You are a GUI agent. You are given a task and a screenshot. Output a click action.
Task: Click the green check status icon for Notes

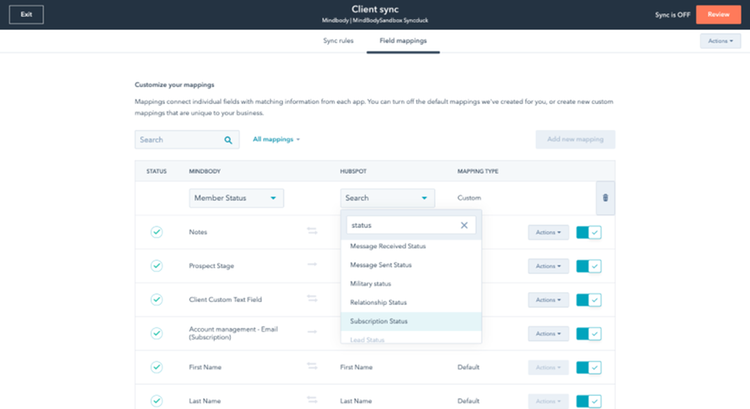(x=156, y=232)
